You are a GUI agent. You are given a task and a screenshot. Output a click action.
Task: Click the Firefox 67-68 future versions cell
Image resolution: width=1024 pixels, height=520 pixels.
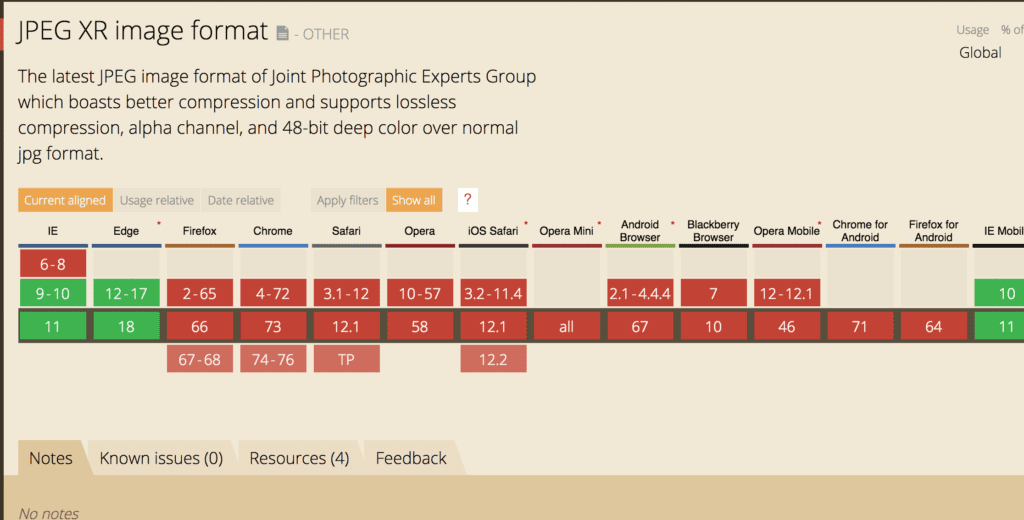point(200,359)
